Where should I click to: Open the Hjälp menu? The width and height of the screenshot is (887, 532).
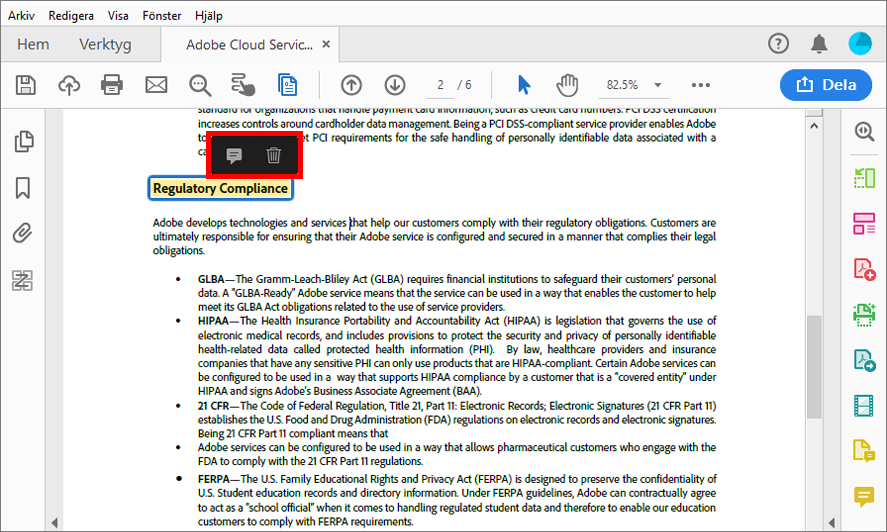point(209,15)
